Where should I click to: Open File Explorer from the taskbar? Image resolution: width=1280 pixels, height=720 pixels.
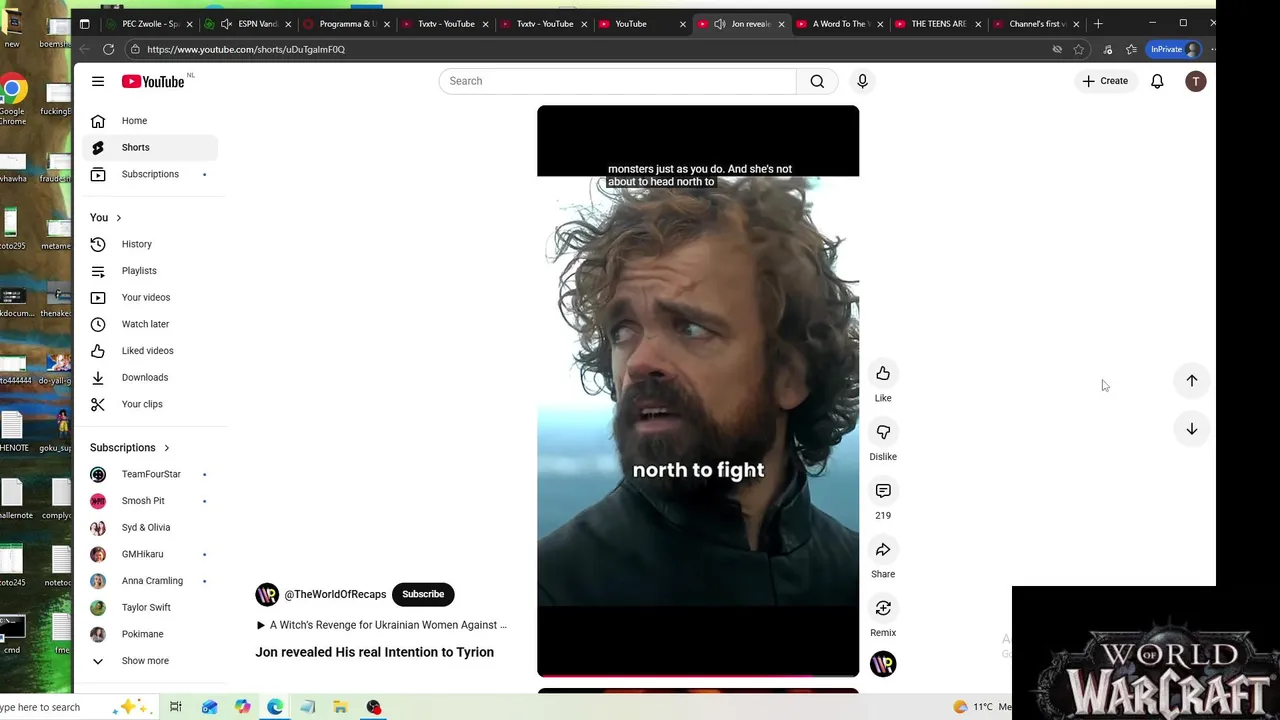[340, 707]
